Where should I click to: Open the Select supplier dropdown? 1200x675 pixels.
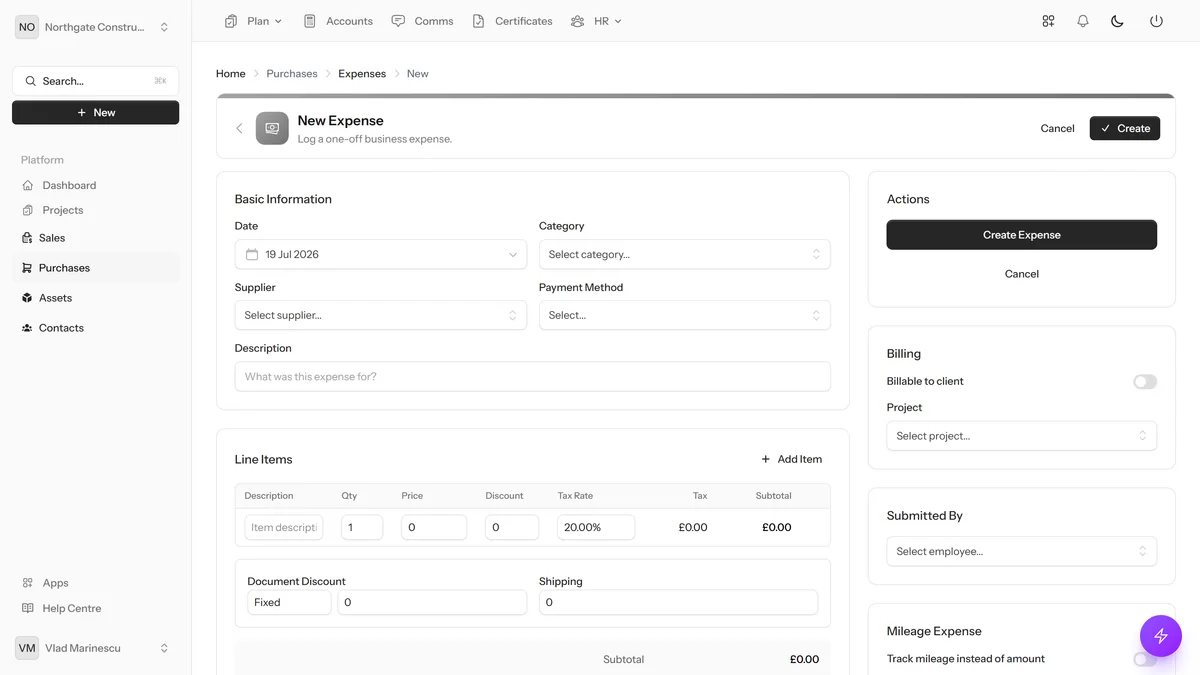[x=381, y=315]
